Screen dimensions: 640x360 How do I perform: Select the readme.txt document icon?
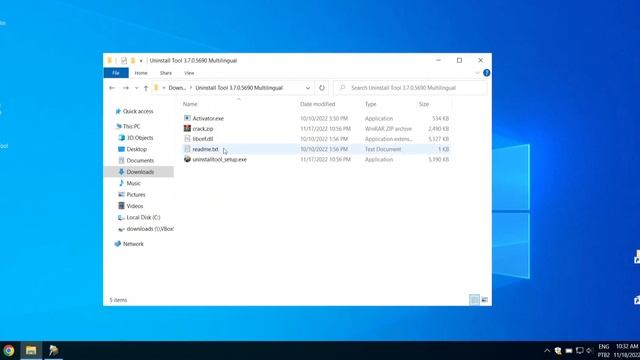187,149
